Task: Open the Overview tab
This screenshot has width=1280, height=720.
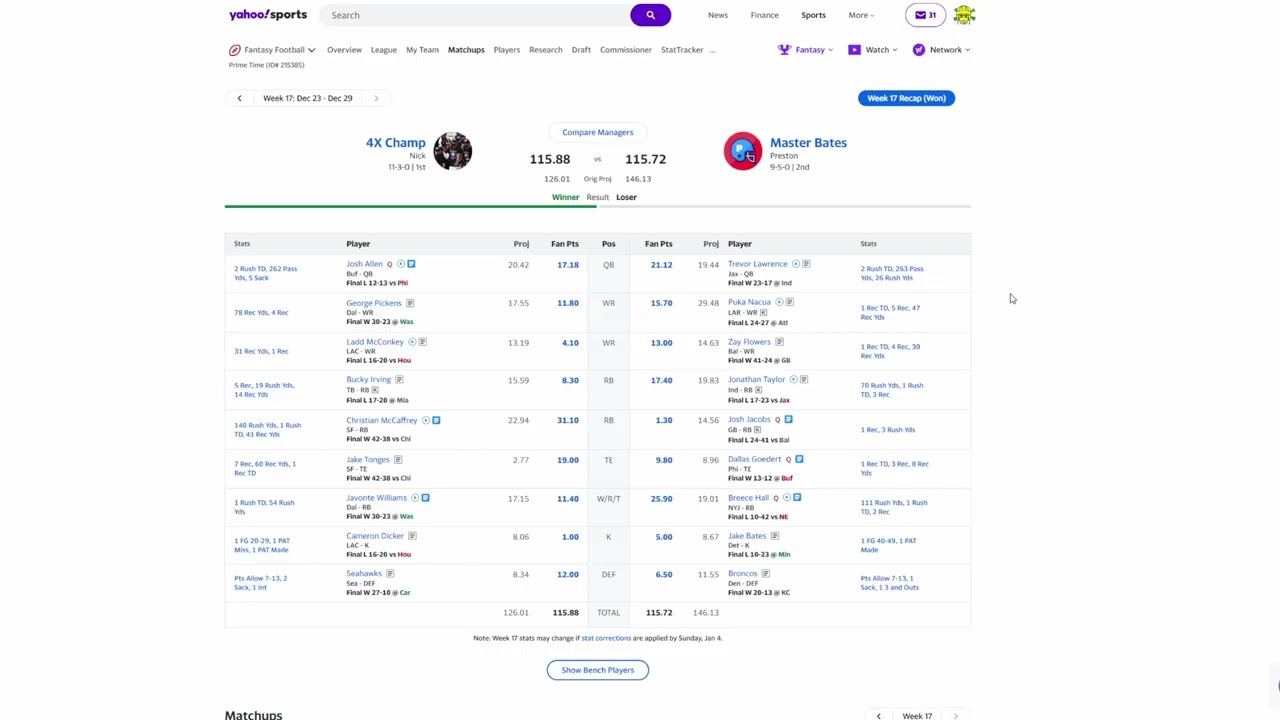Action: click(x=344, y=50)
